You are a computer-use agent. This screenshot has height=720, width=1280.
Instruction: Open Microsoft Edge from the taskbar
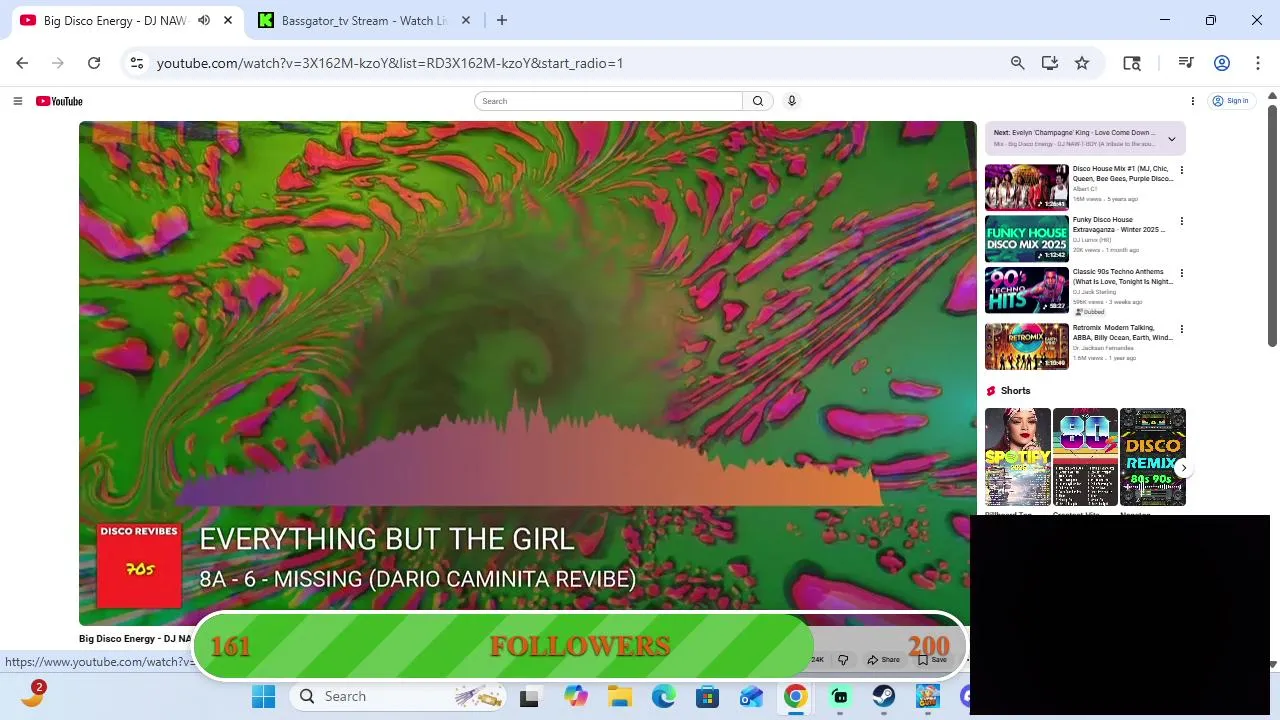click(x=663, y=696)
